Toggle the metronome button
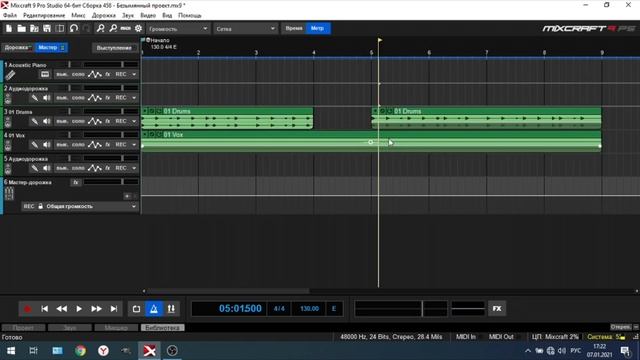 click(x=154, y=309)
